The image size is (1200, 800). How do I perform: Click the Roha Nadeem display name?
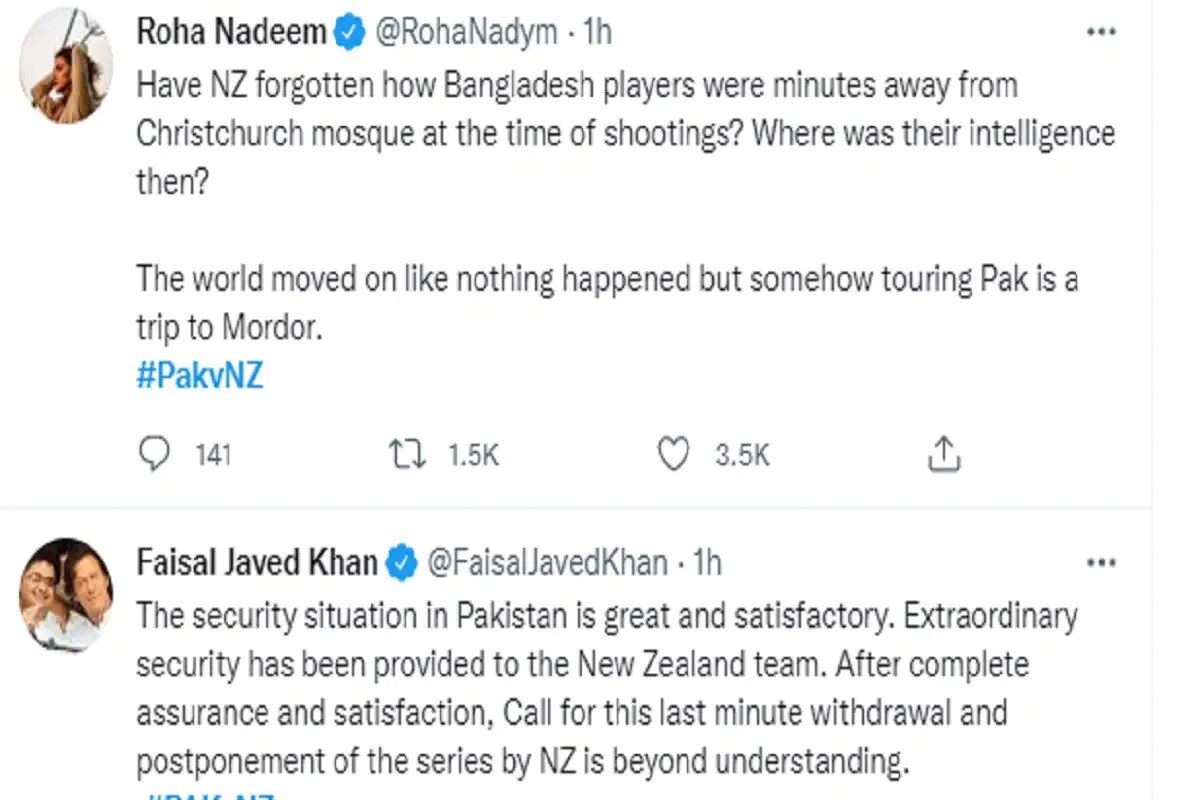[231, 33]
